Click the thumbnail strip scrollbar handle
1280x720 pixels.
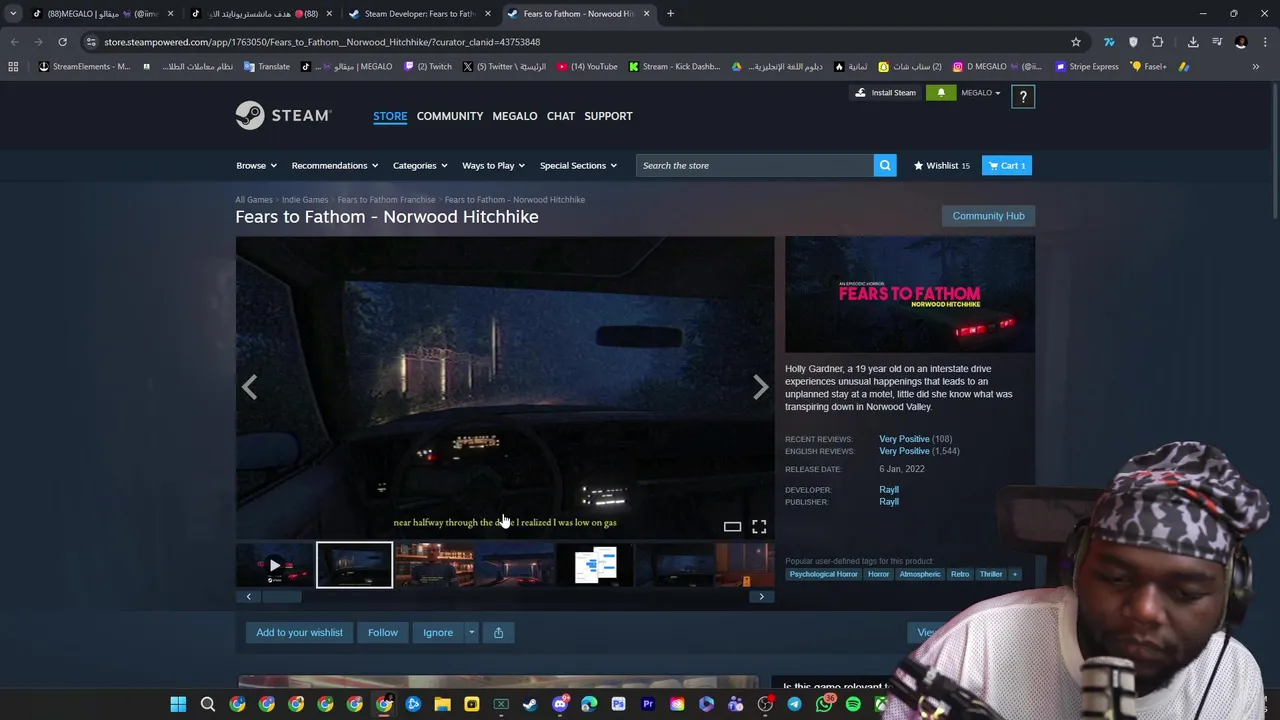[x=282, y=597]
